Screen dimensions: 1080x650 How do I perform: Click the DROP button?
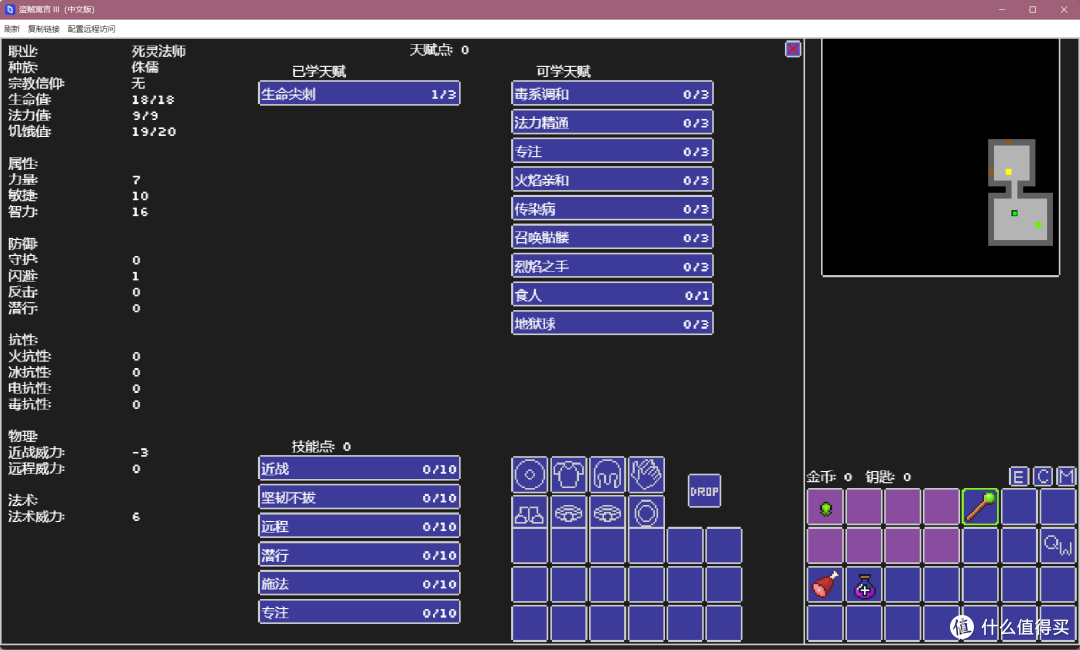pyautogui.click(x=704, y=491)
